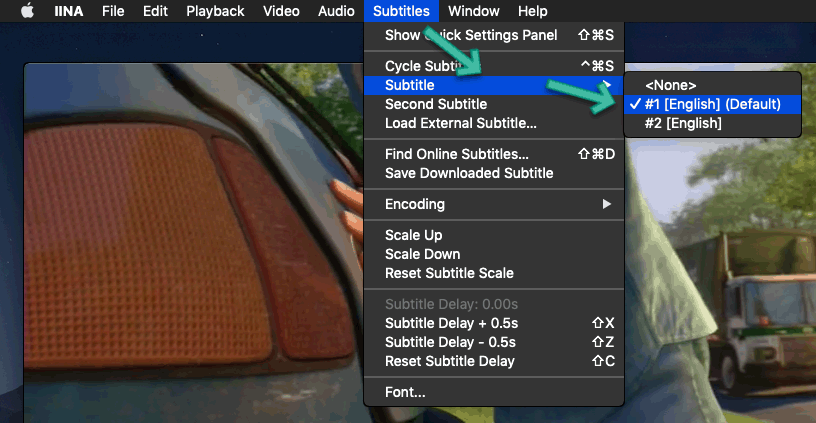
Task: Open the Edit menu
Action: point(155,11)
